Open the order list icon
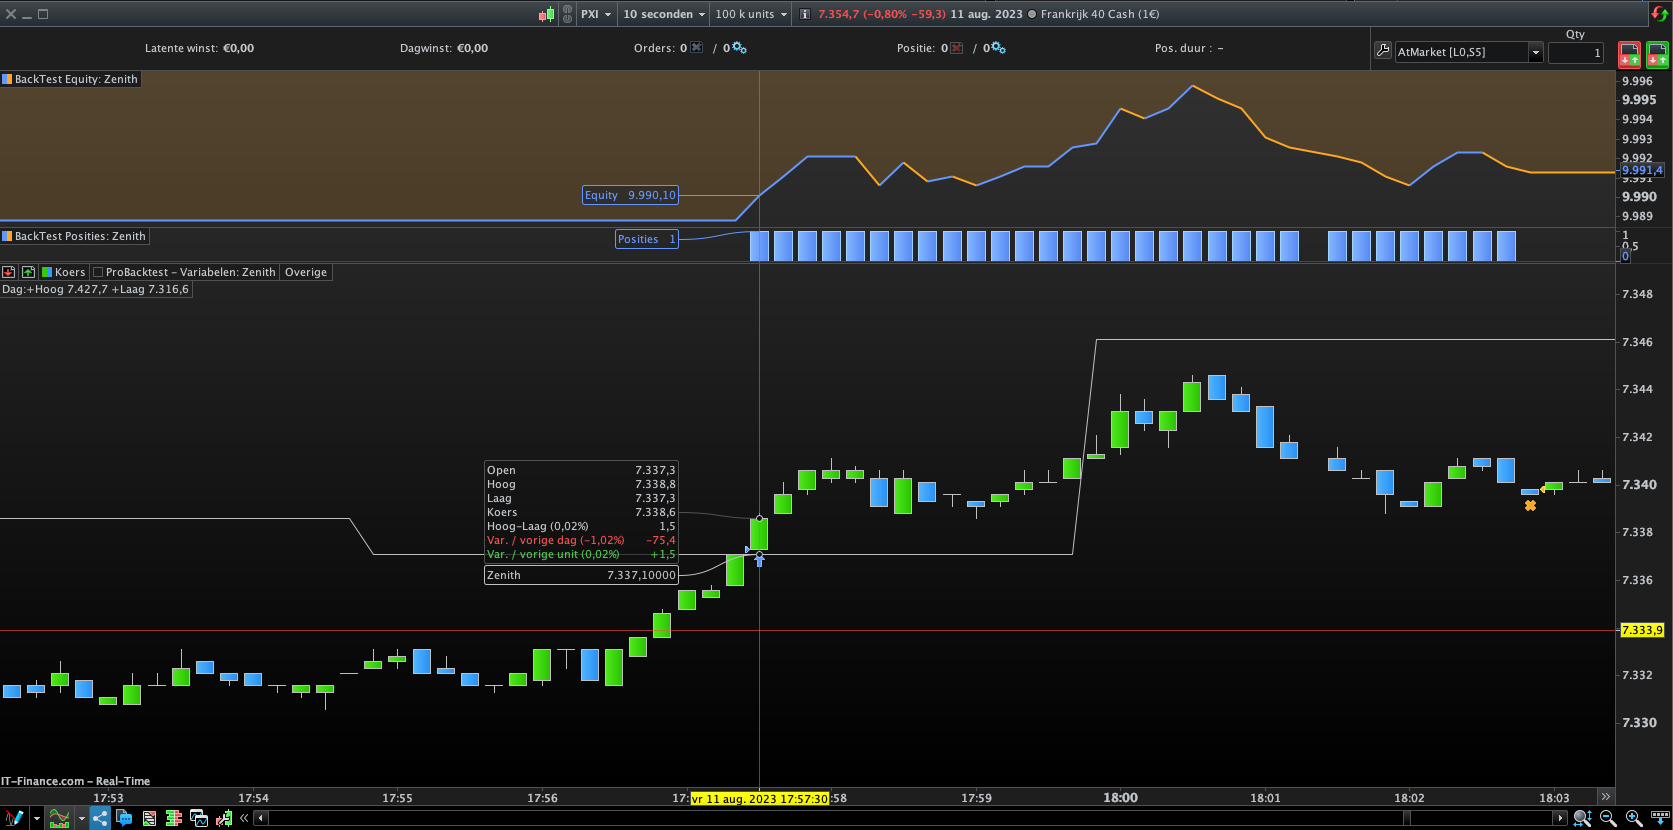 pyautogui.click(x=149, y=818)
